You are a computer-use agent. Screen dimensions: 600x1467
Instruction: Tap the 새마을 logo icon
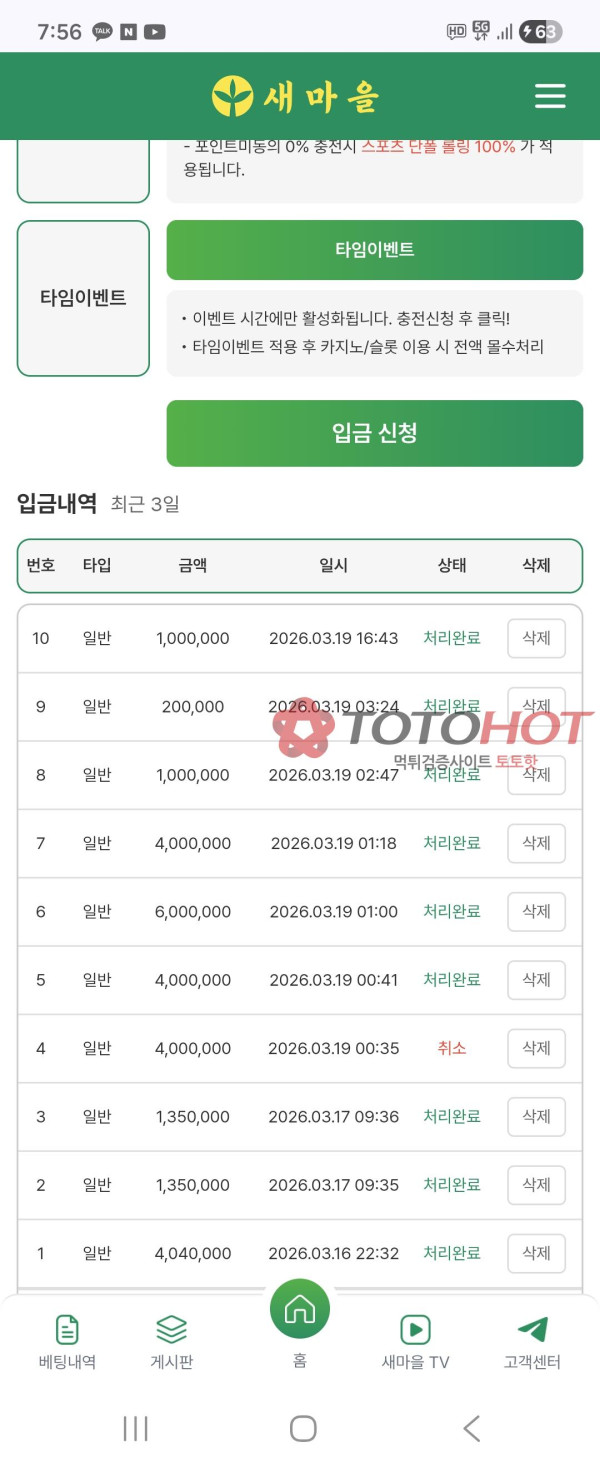[232, 96]
